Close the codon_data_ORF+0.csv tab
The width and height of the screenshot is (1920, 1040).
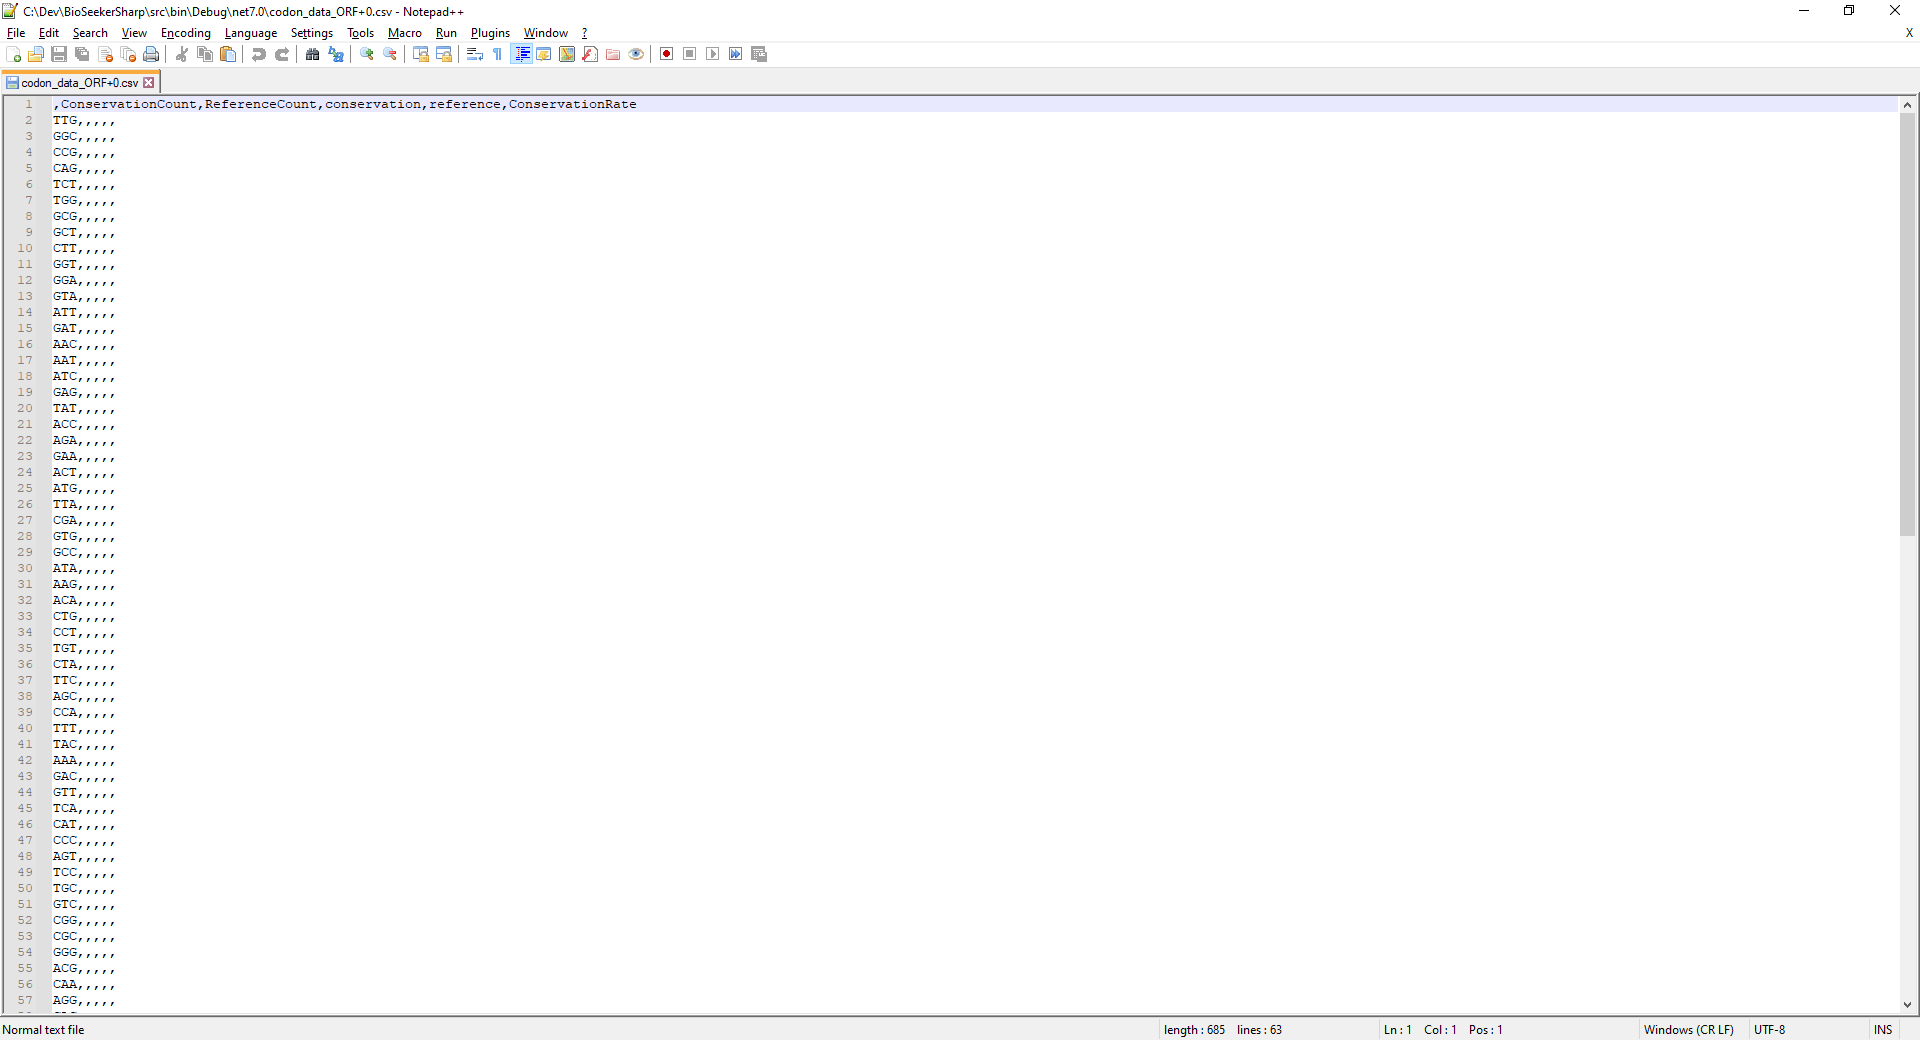click(148, 82)
